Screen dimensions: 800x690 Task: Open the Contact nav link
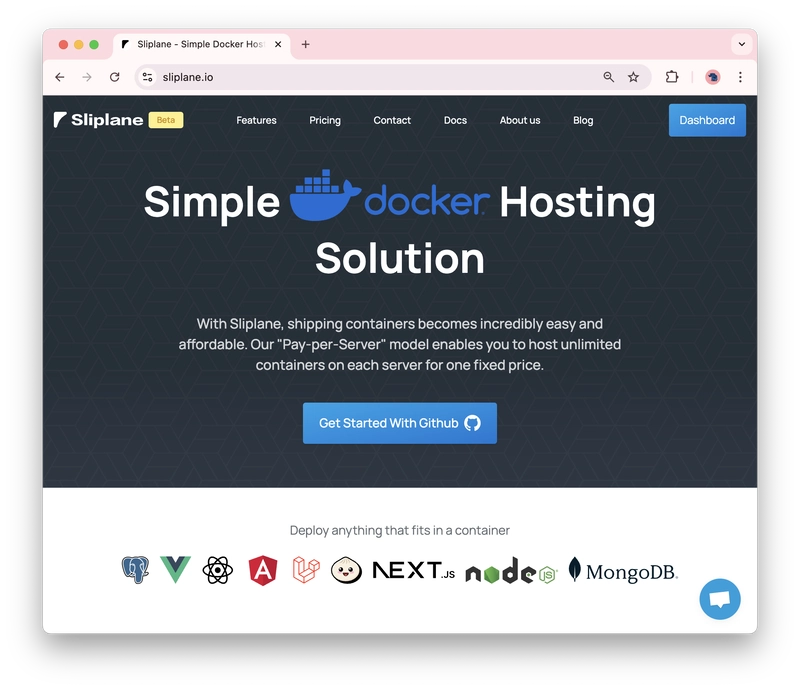[x=392, y=120]
